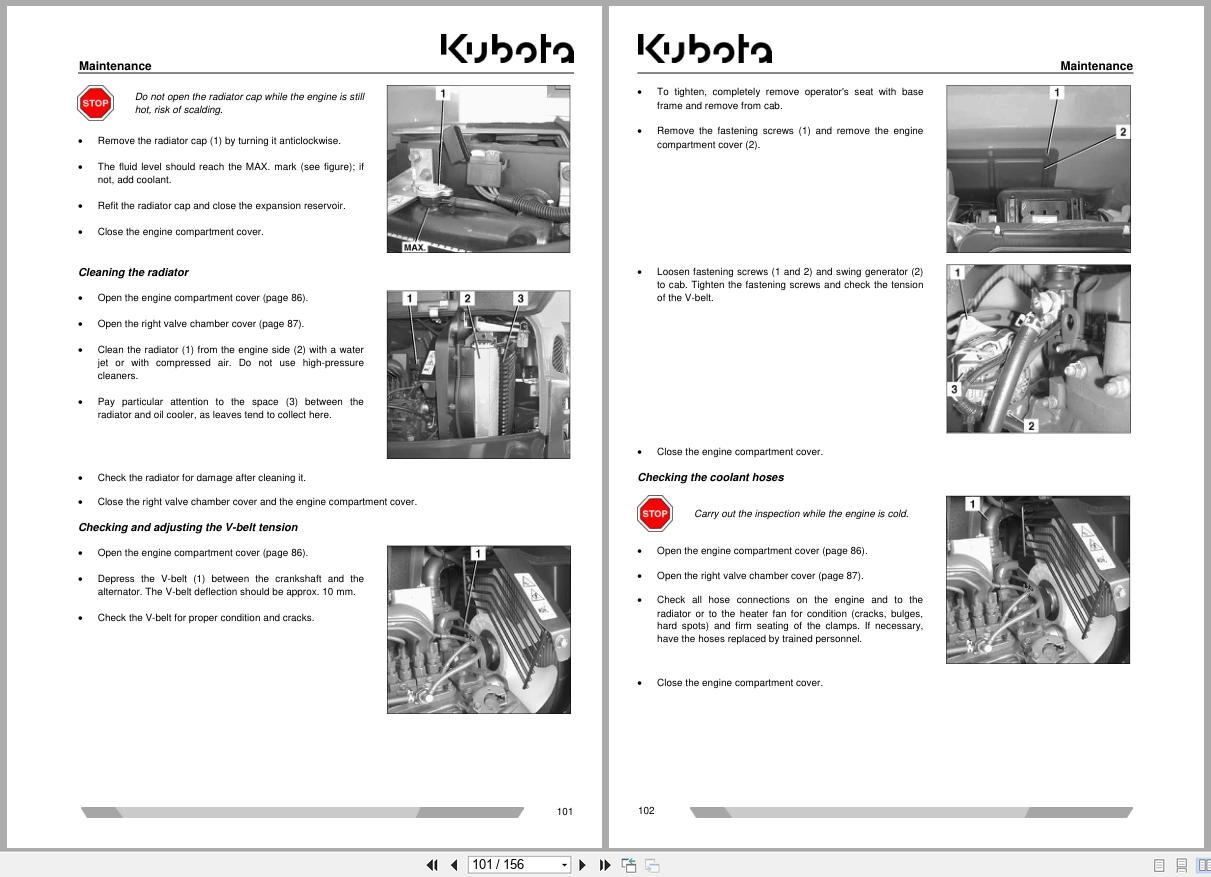Click the coolant hoses inspection photo
The height and width of the screenshot is (877, 1211).
pos(1037,578)
